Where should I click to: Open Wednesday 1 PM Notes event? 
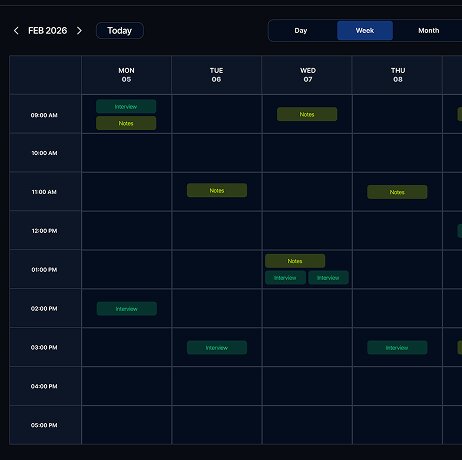click(x=295, y=261)
